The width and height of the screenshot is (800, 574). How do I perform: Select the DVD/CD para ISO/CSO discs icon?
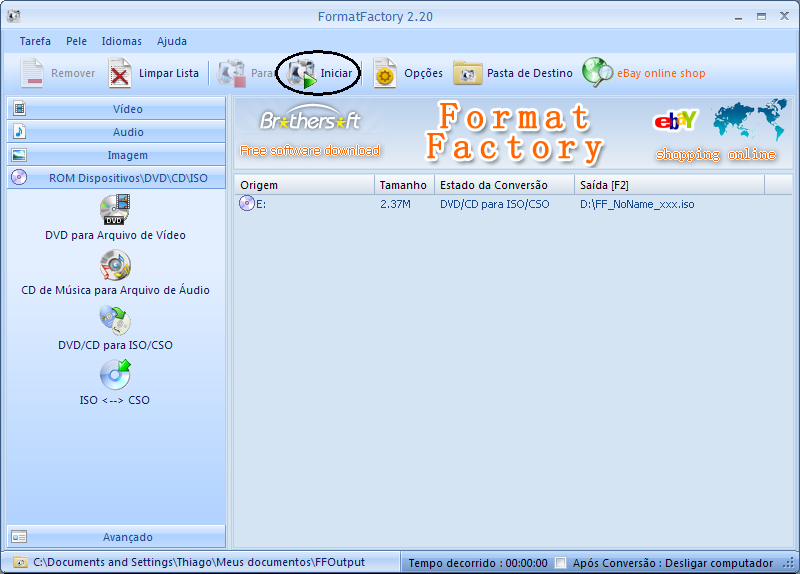pyautogui.click(x=115, y=320)
